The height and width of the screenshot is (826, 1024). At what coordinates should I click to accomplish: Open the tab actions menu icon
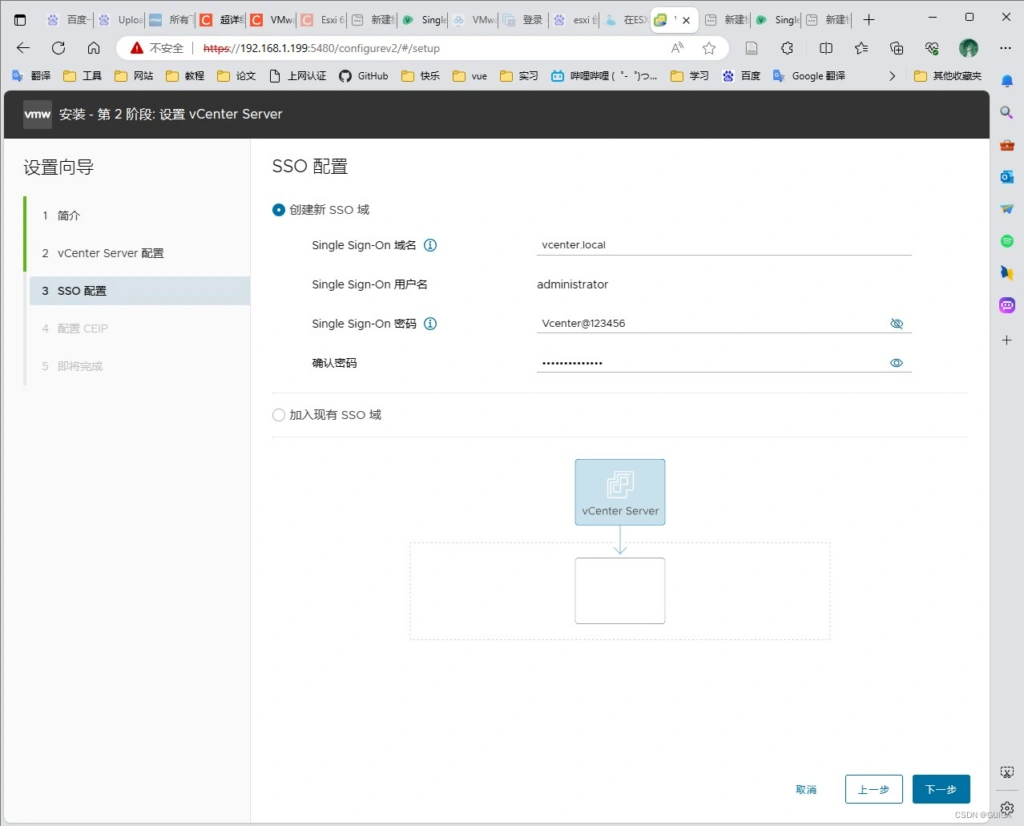click(x=20, y=20)
